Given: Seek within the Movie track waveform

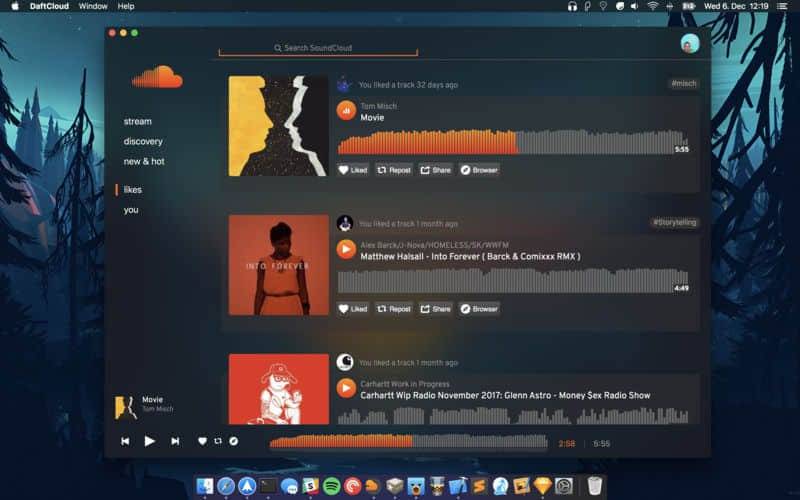Looking at the screenshot, I should (513, 142).
